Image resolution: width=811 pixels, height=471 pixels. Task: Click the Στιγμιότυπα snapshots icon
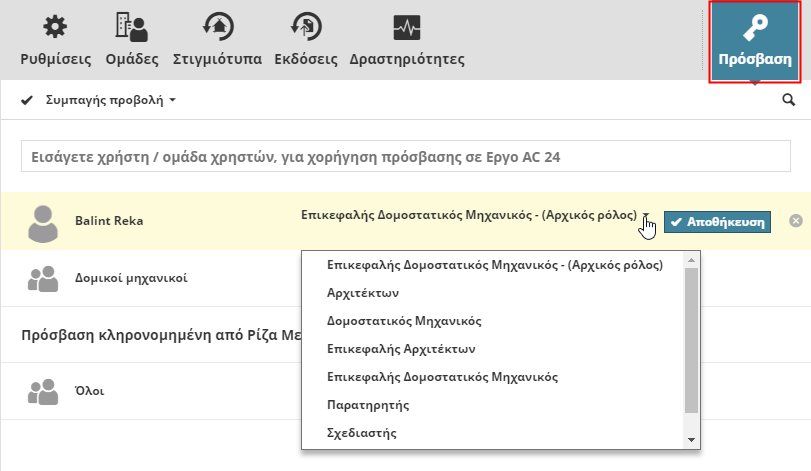pyautogui.click(x=217, y=28)
